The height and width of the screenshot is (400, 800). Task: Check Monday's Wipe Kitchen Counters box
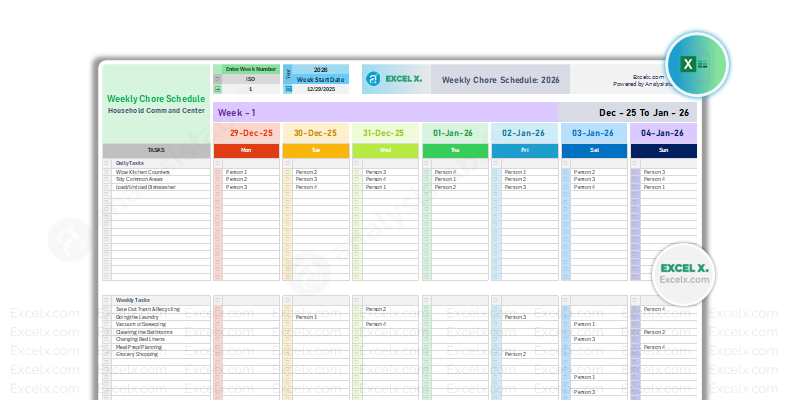click(218, 172)
